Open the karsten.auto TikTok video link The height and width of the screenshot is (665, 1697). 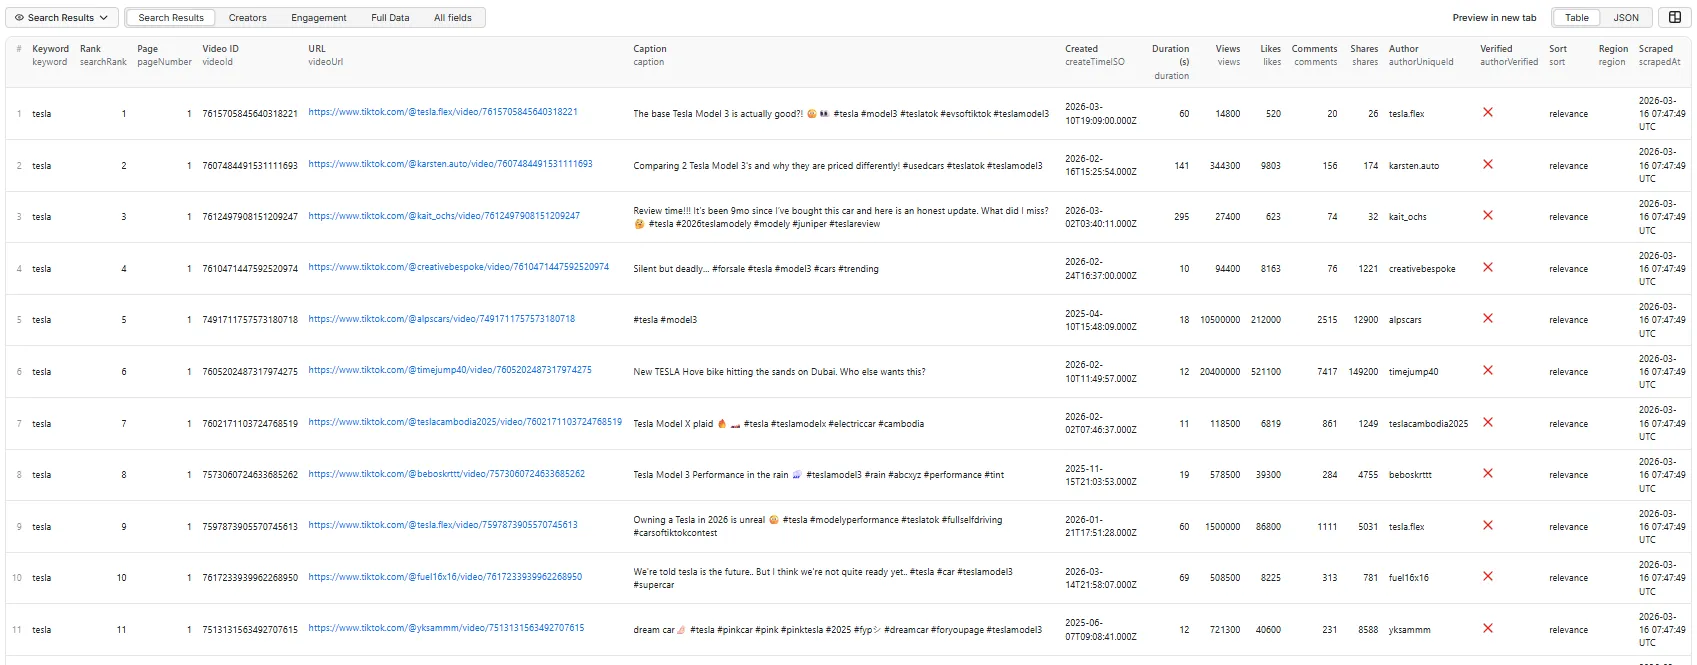(450, 164)
